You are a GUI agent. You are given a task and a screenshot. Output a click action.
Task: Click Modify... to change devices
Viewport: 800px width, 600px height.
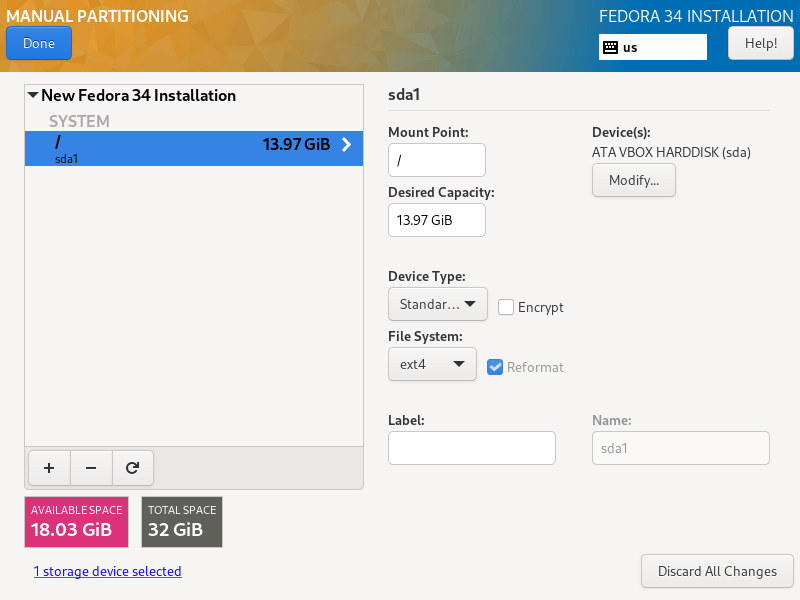[x=634, y=180]
